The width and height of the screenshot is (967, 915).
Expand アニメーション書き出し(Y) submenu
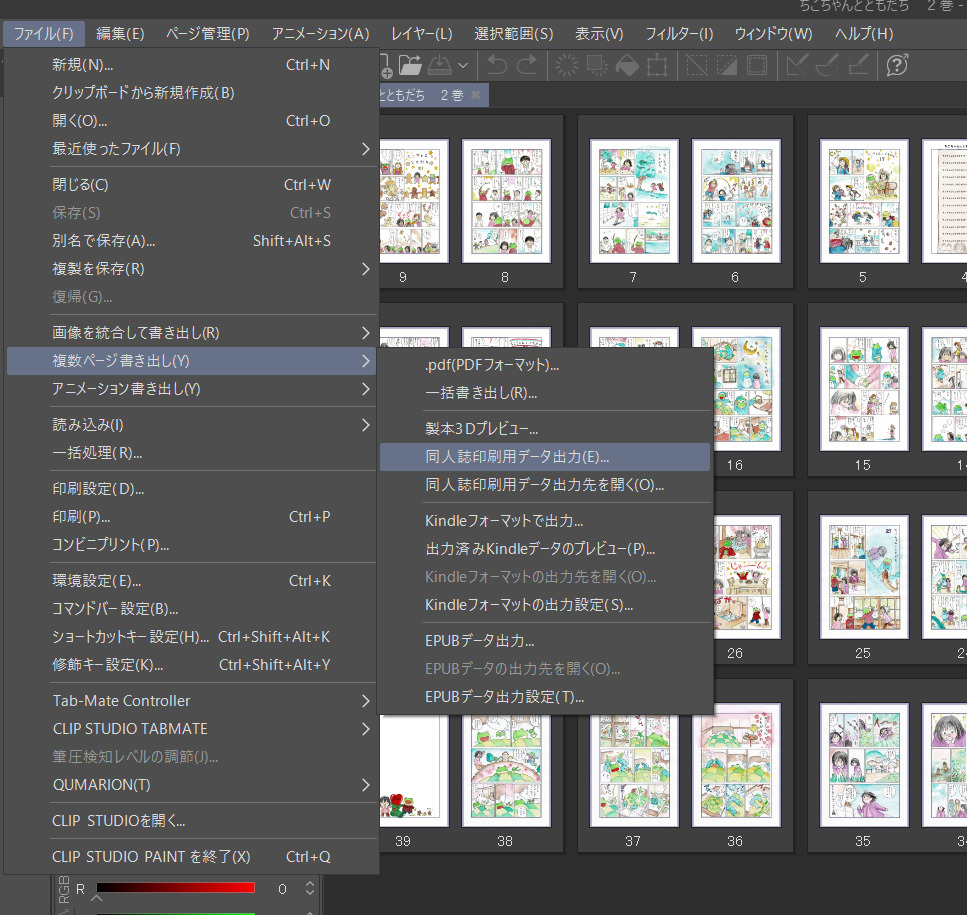tap(191, 389)
